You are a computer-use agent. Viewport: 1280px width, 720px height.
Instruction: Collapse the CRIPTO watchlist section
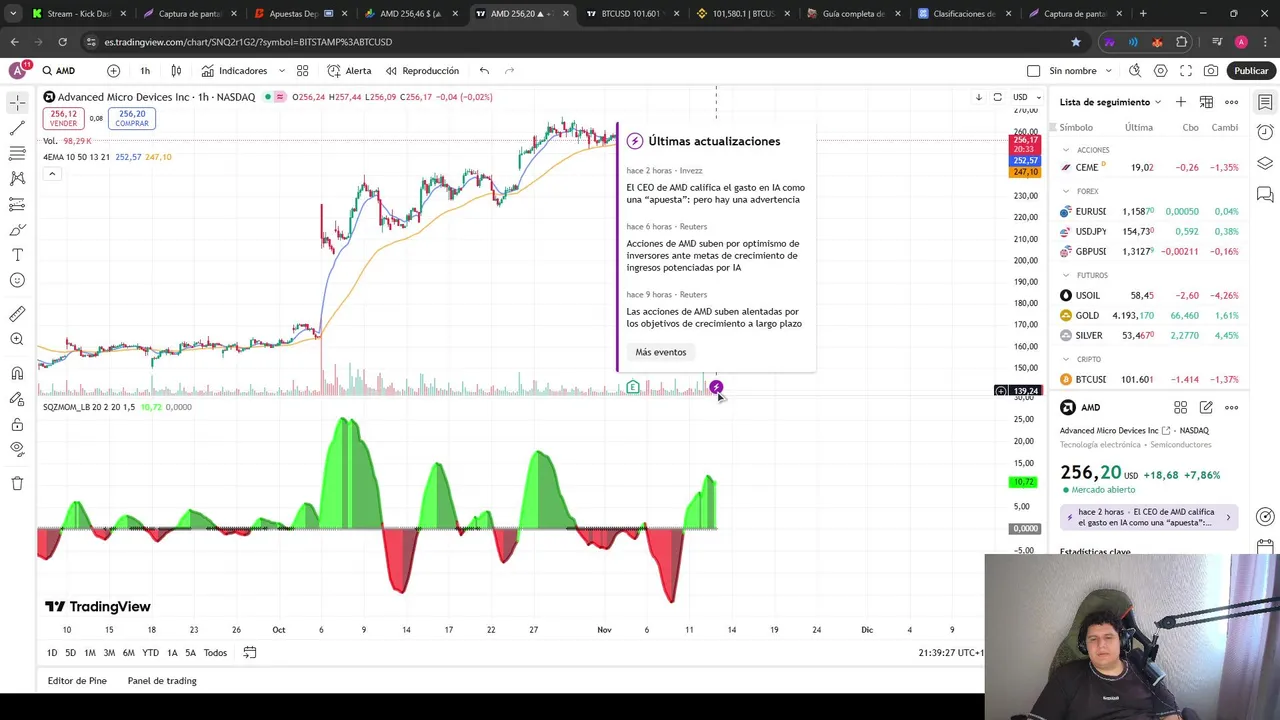(x=1066, y=359)
